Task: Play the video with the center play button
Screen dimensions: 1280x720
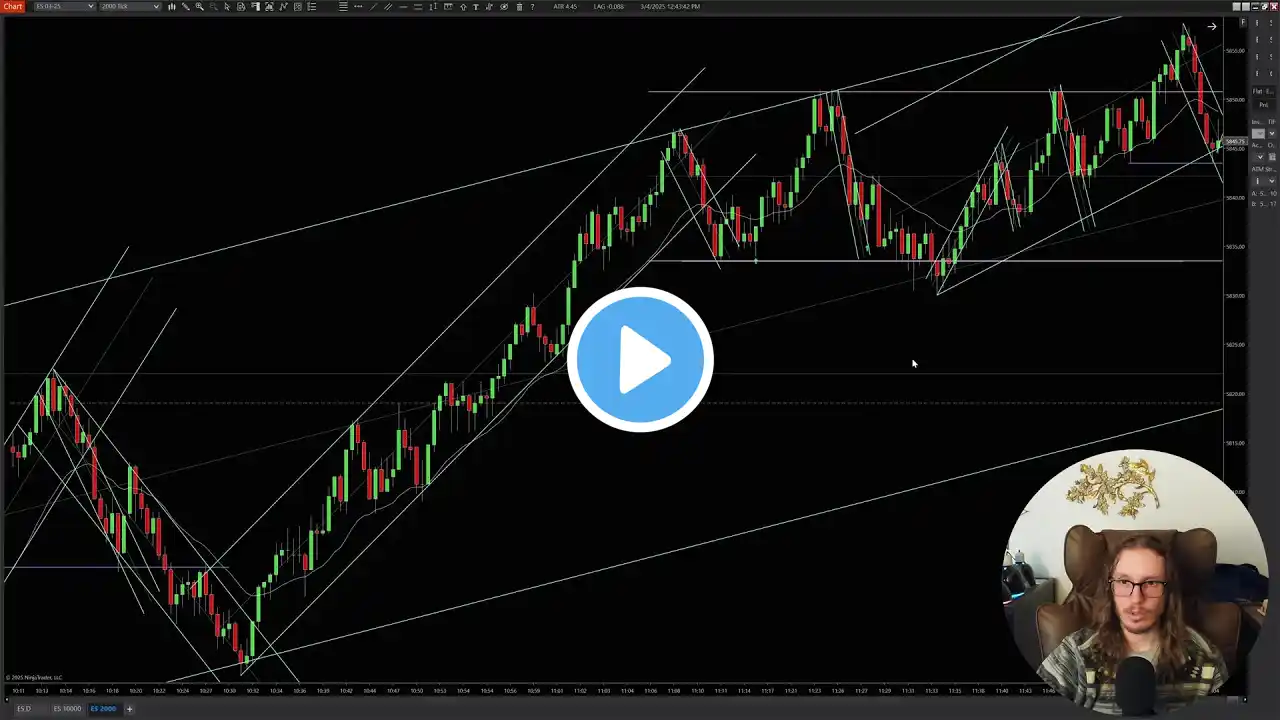Action: (x=640, y=359)
